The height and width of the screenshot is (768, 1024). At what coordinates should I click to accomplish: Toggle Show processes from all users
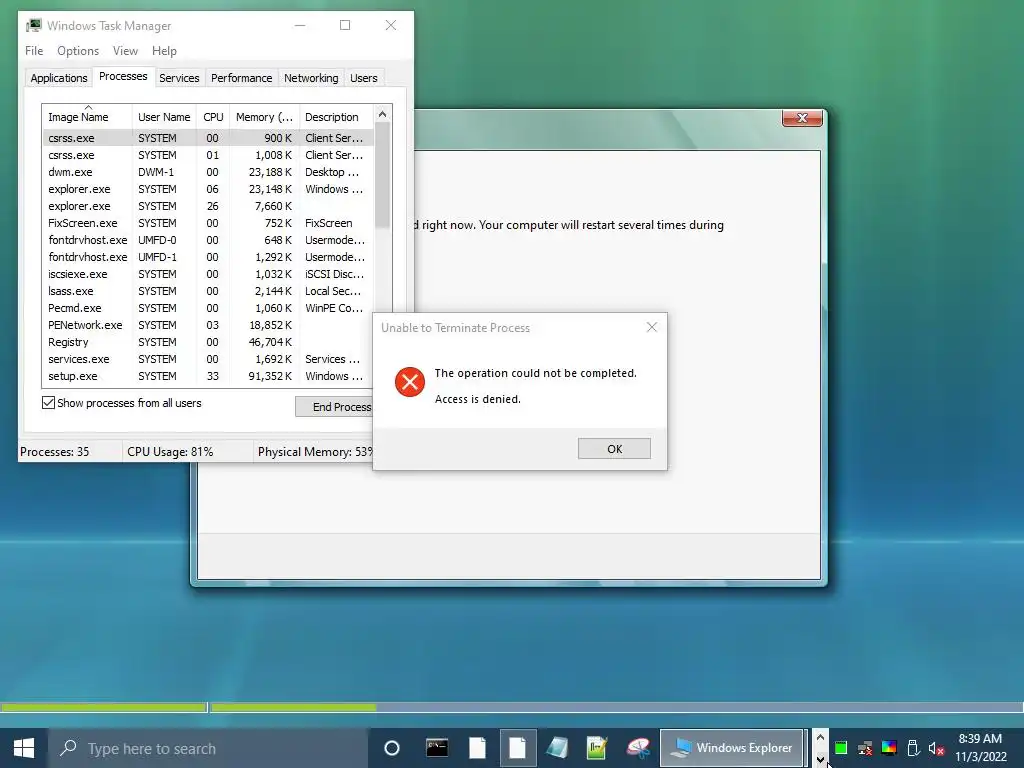48,403
